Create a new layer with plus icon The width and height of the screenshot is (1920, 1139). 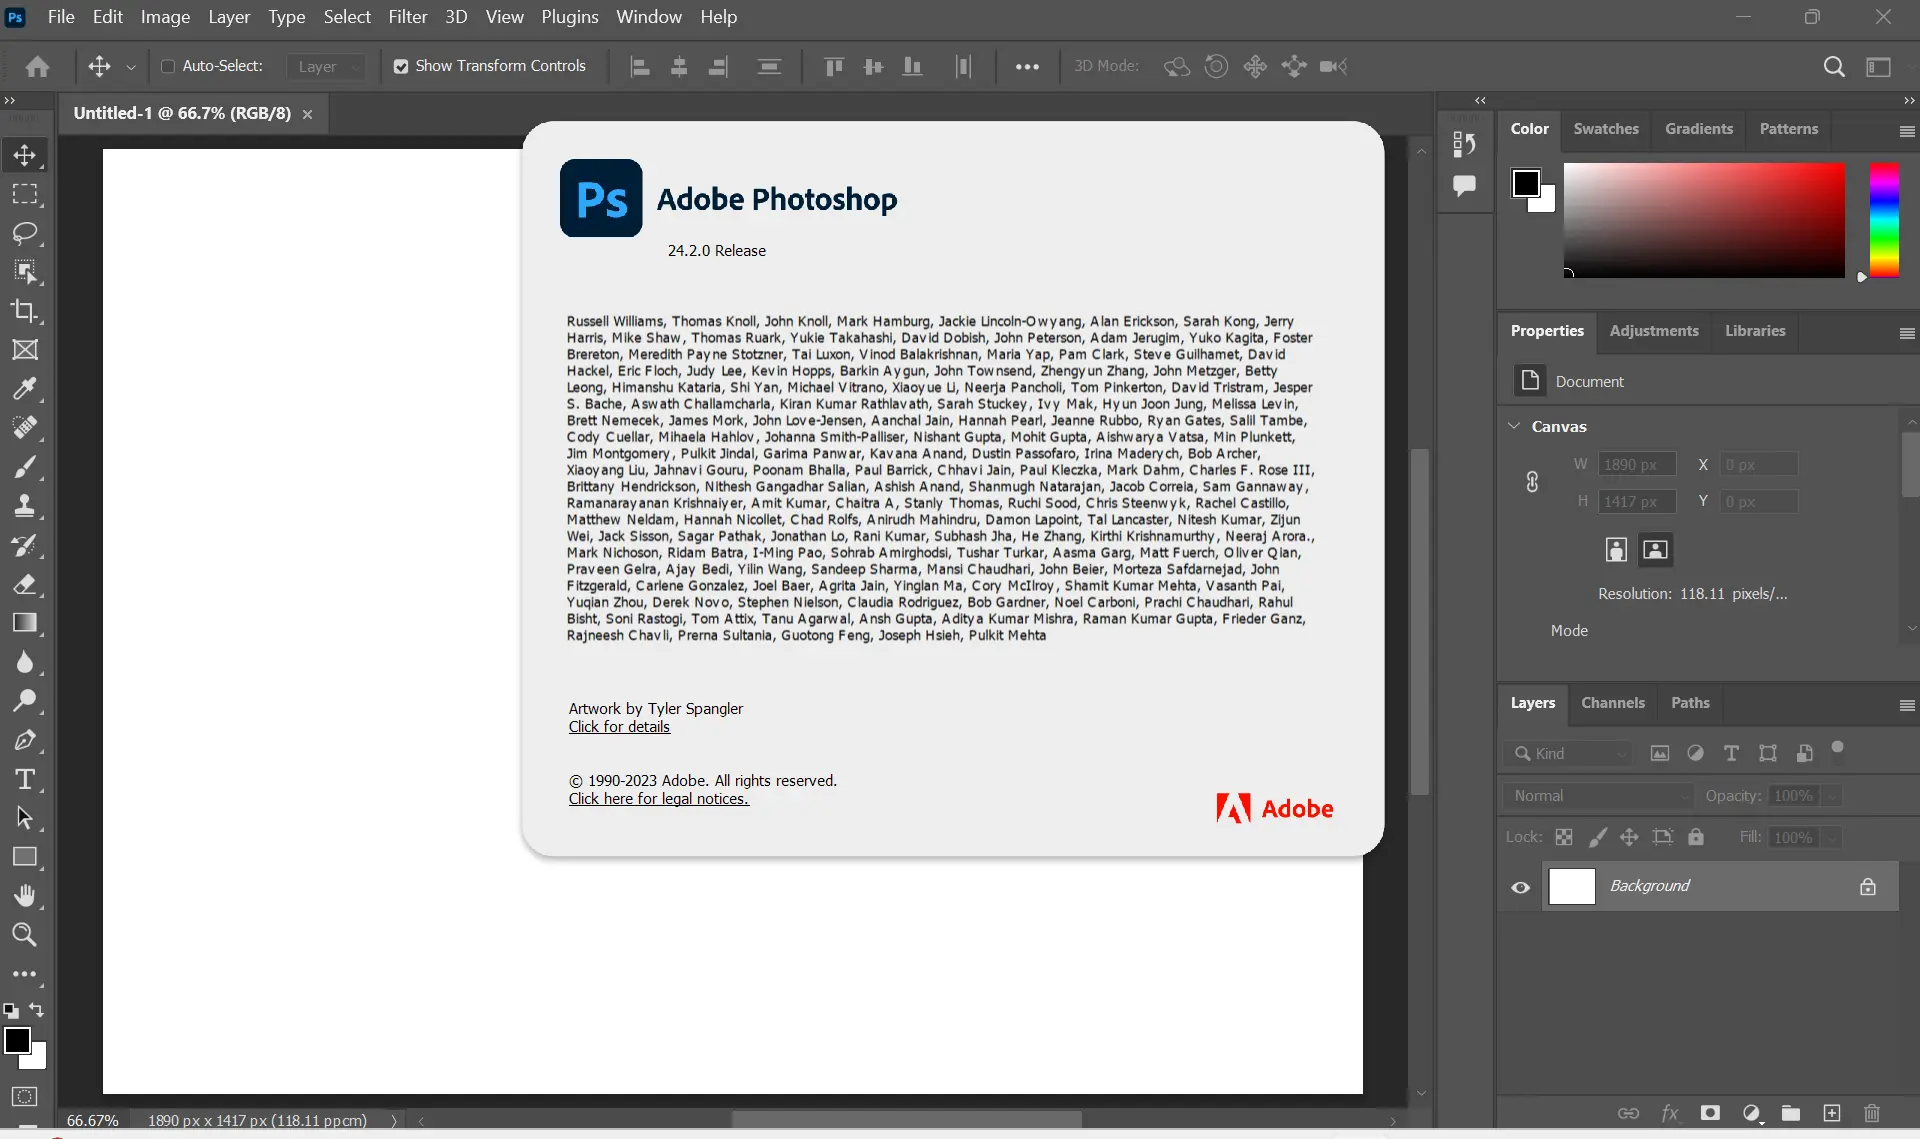pos(1831,1113)
